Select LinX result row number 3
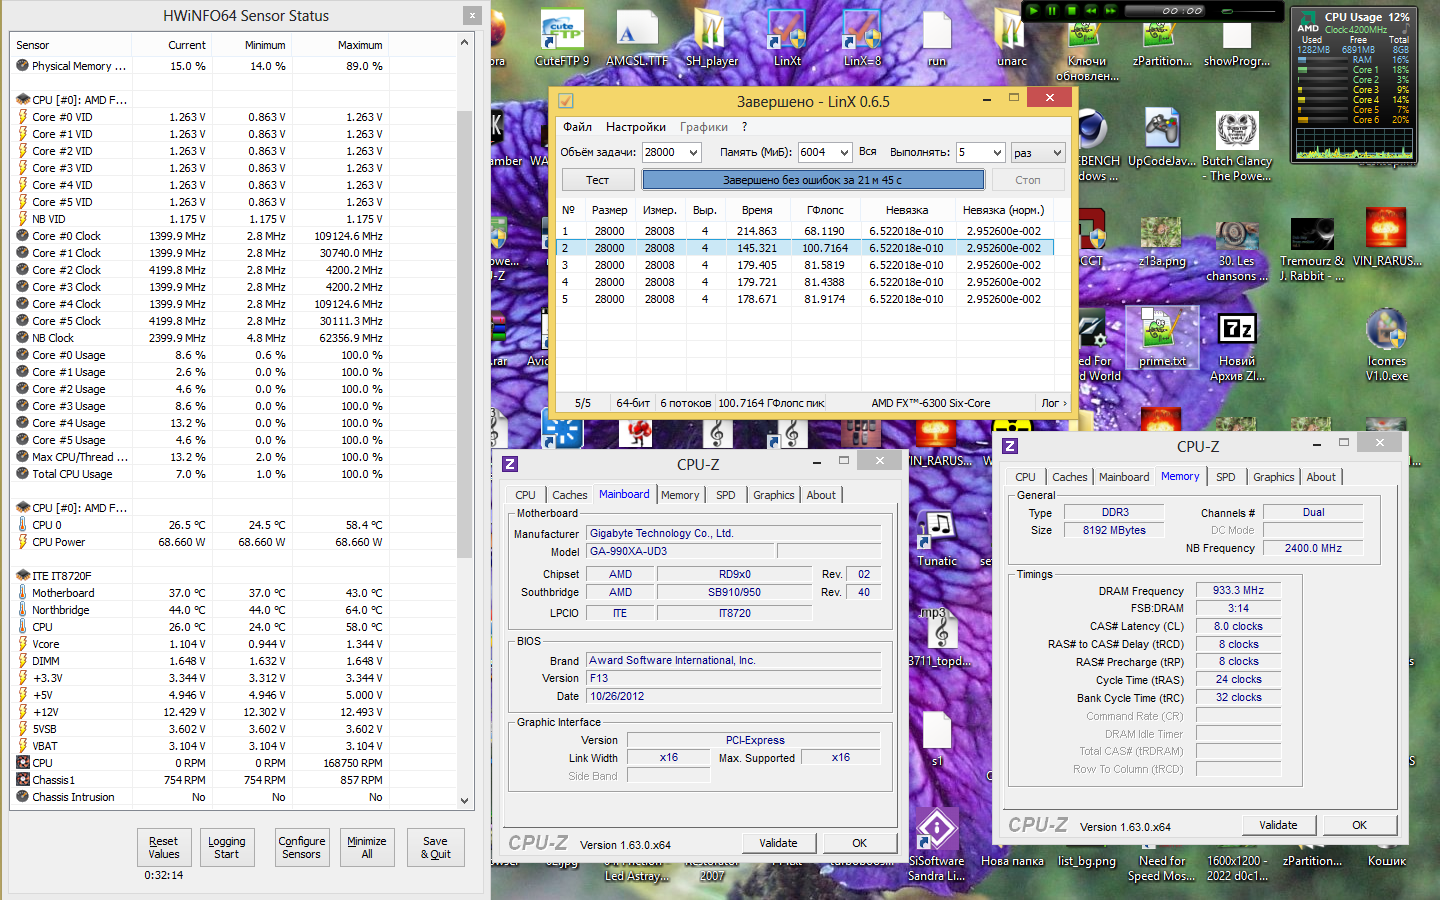The width and height of the screenshot is (1440, 900). pyautogui.click(x=804, y=265)
